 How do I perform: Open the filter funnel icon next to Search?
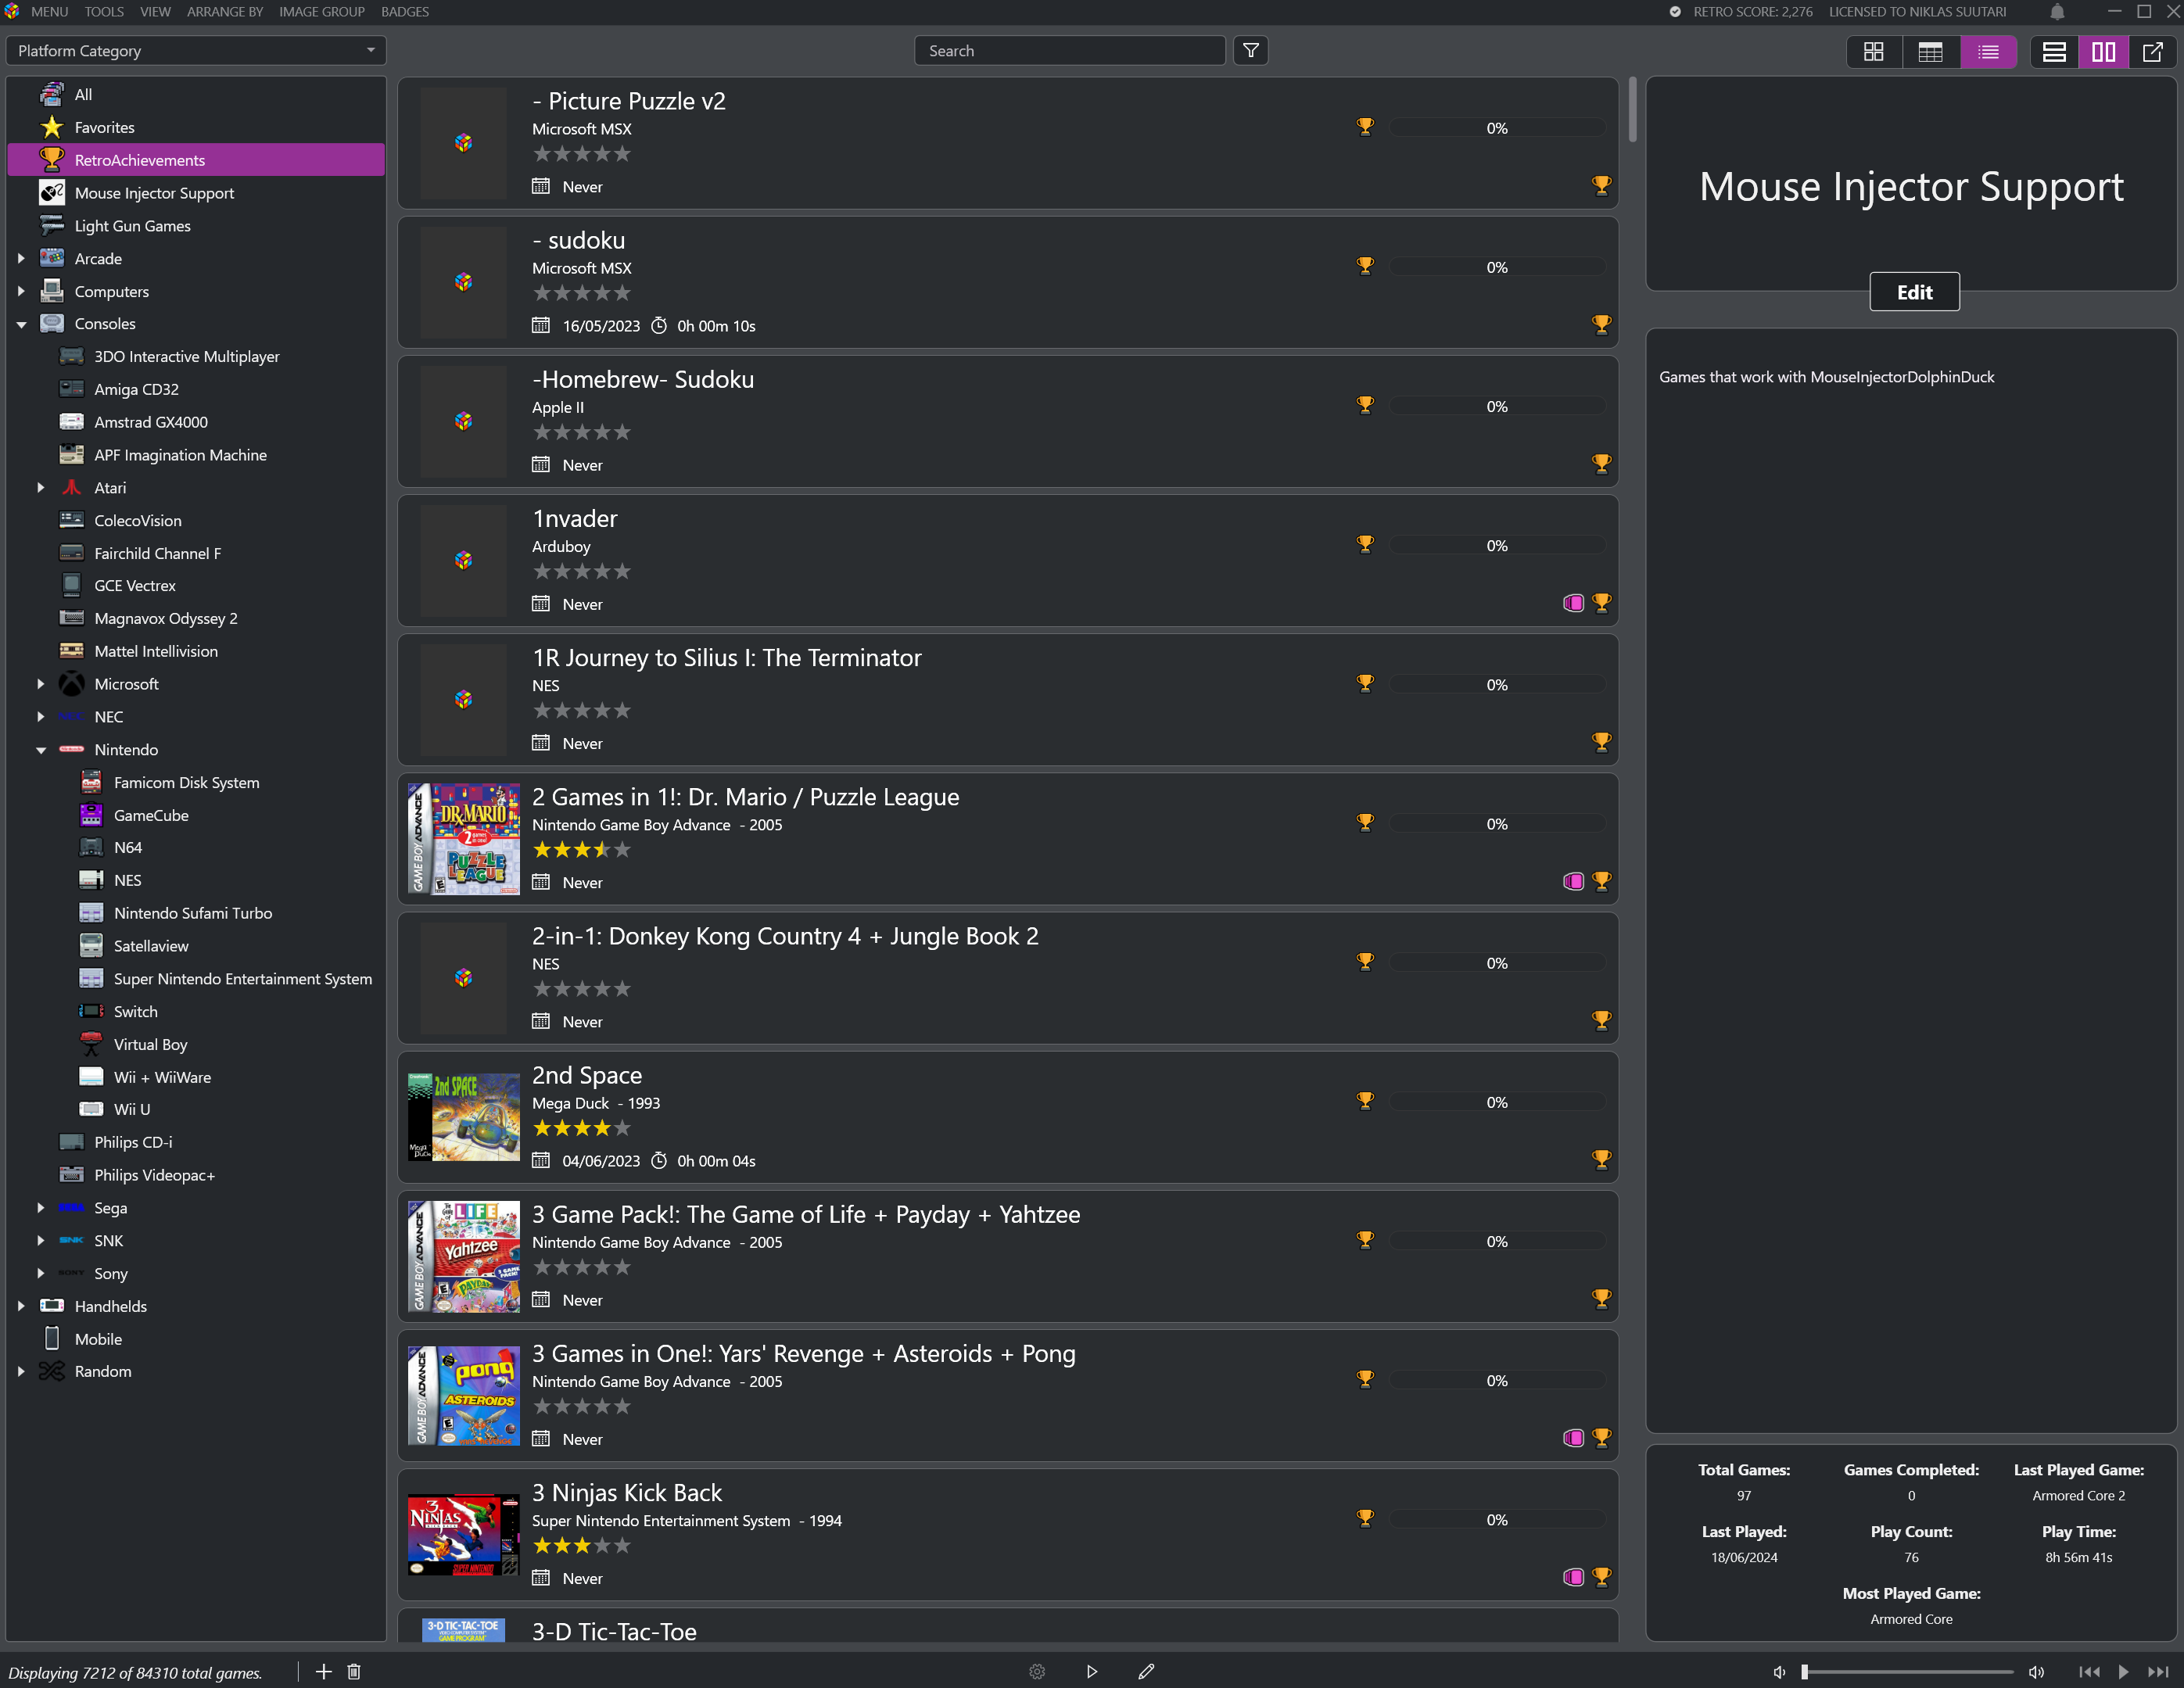click(1250, 51)
